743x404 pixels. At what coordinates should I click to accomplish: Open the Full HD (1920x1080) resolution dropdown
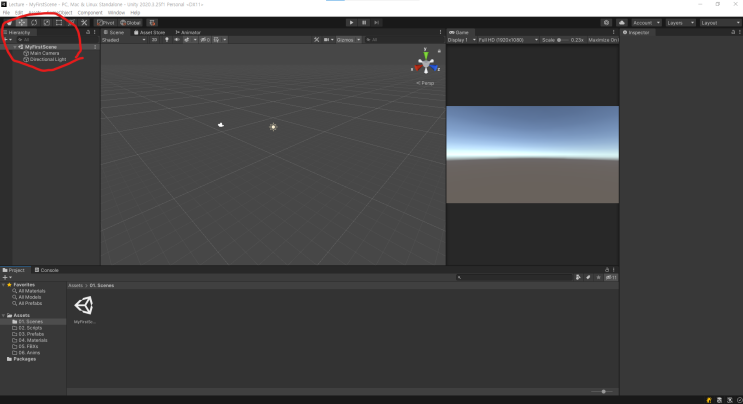508,40
